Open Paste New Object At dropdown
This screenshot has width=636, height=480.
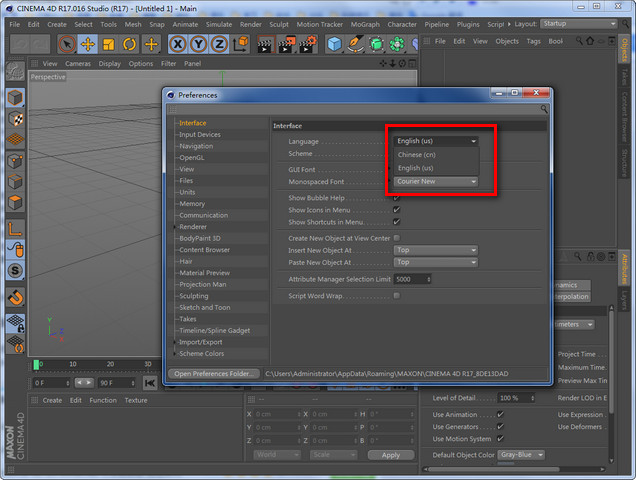(x=436, y=262)
